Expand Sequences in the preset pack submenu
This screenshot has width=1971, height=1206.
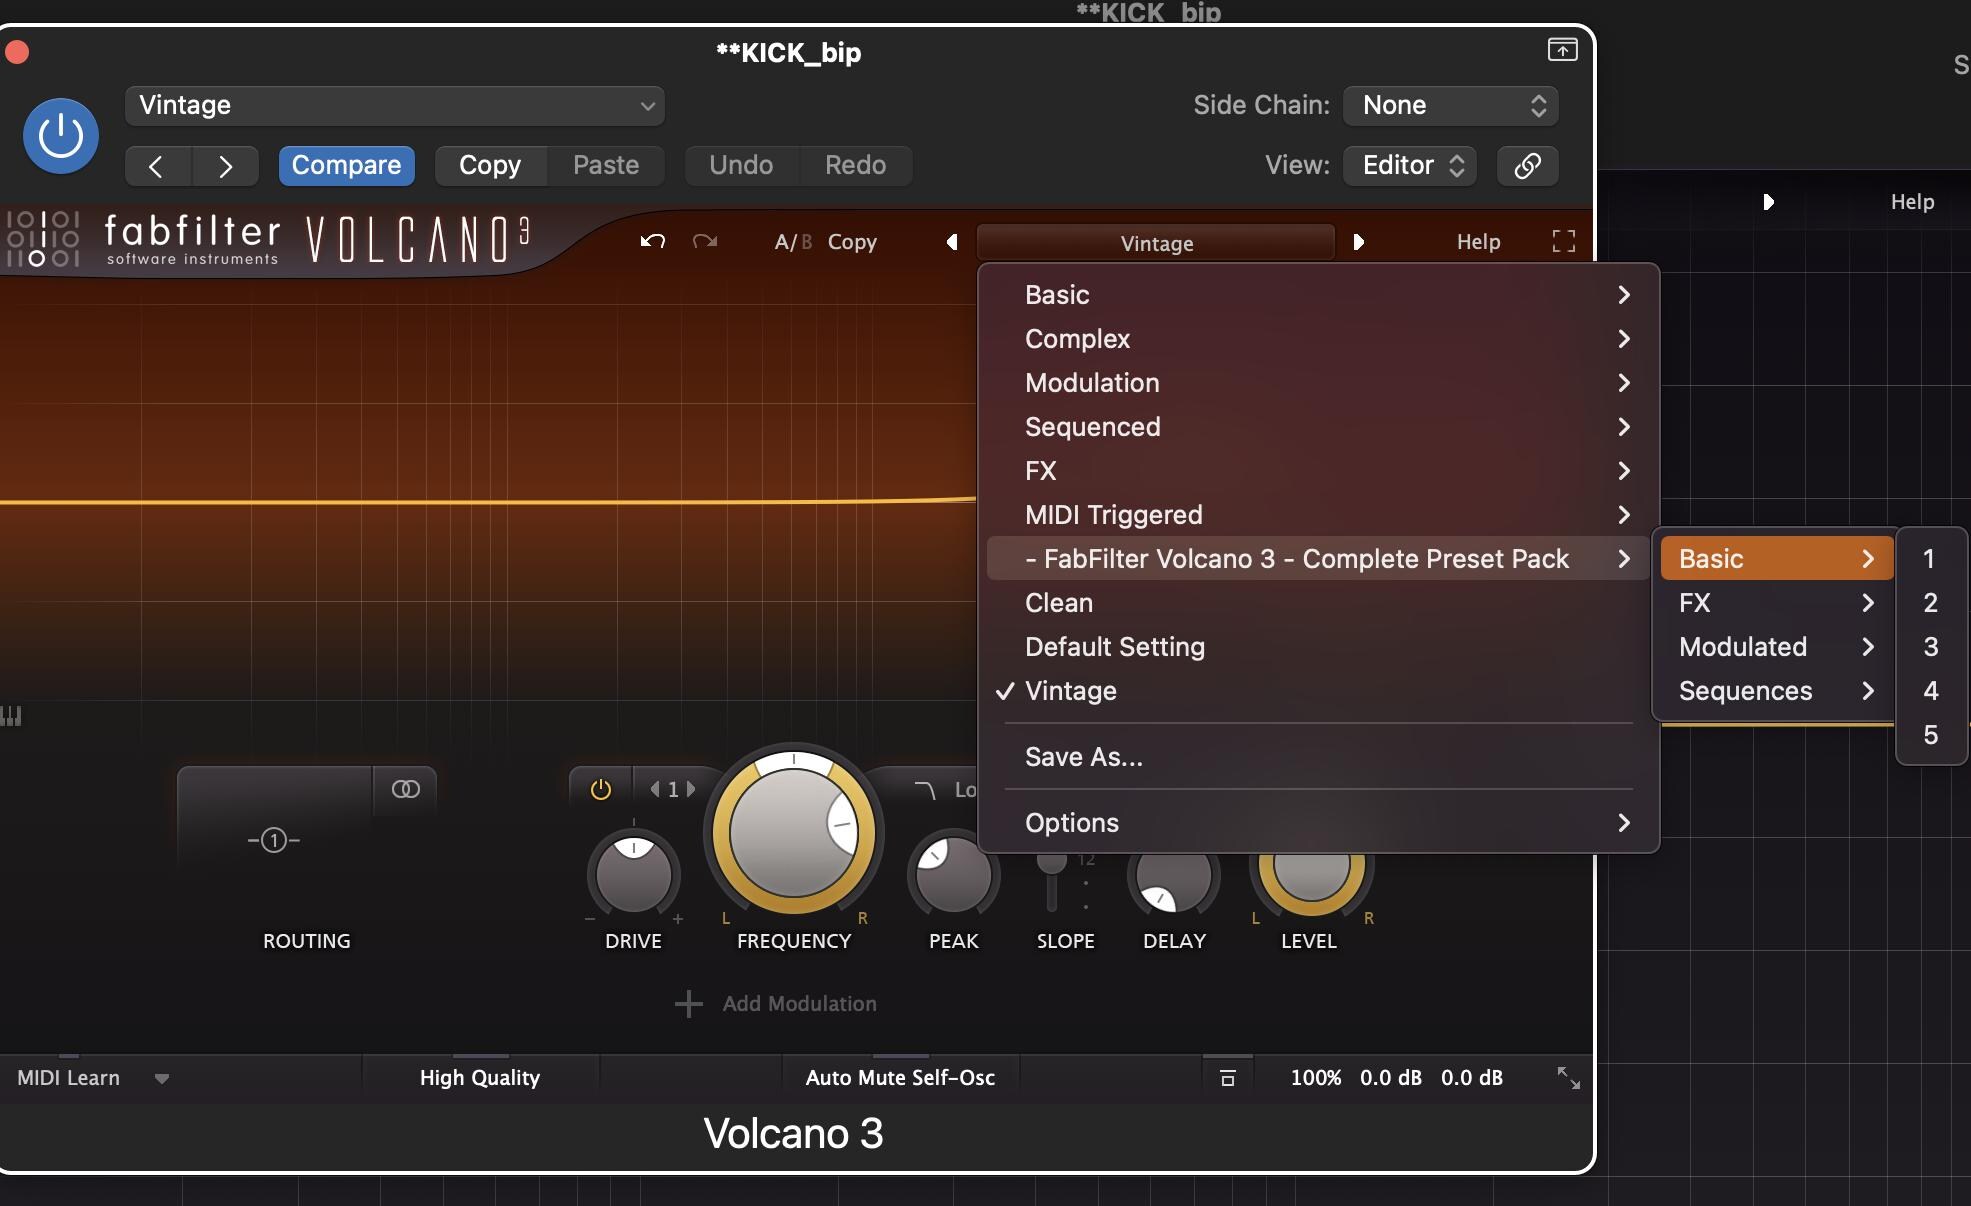click(1777, 691)
